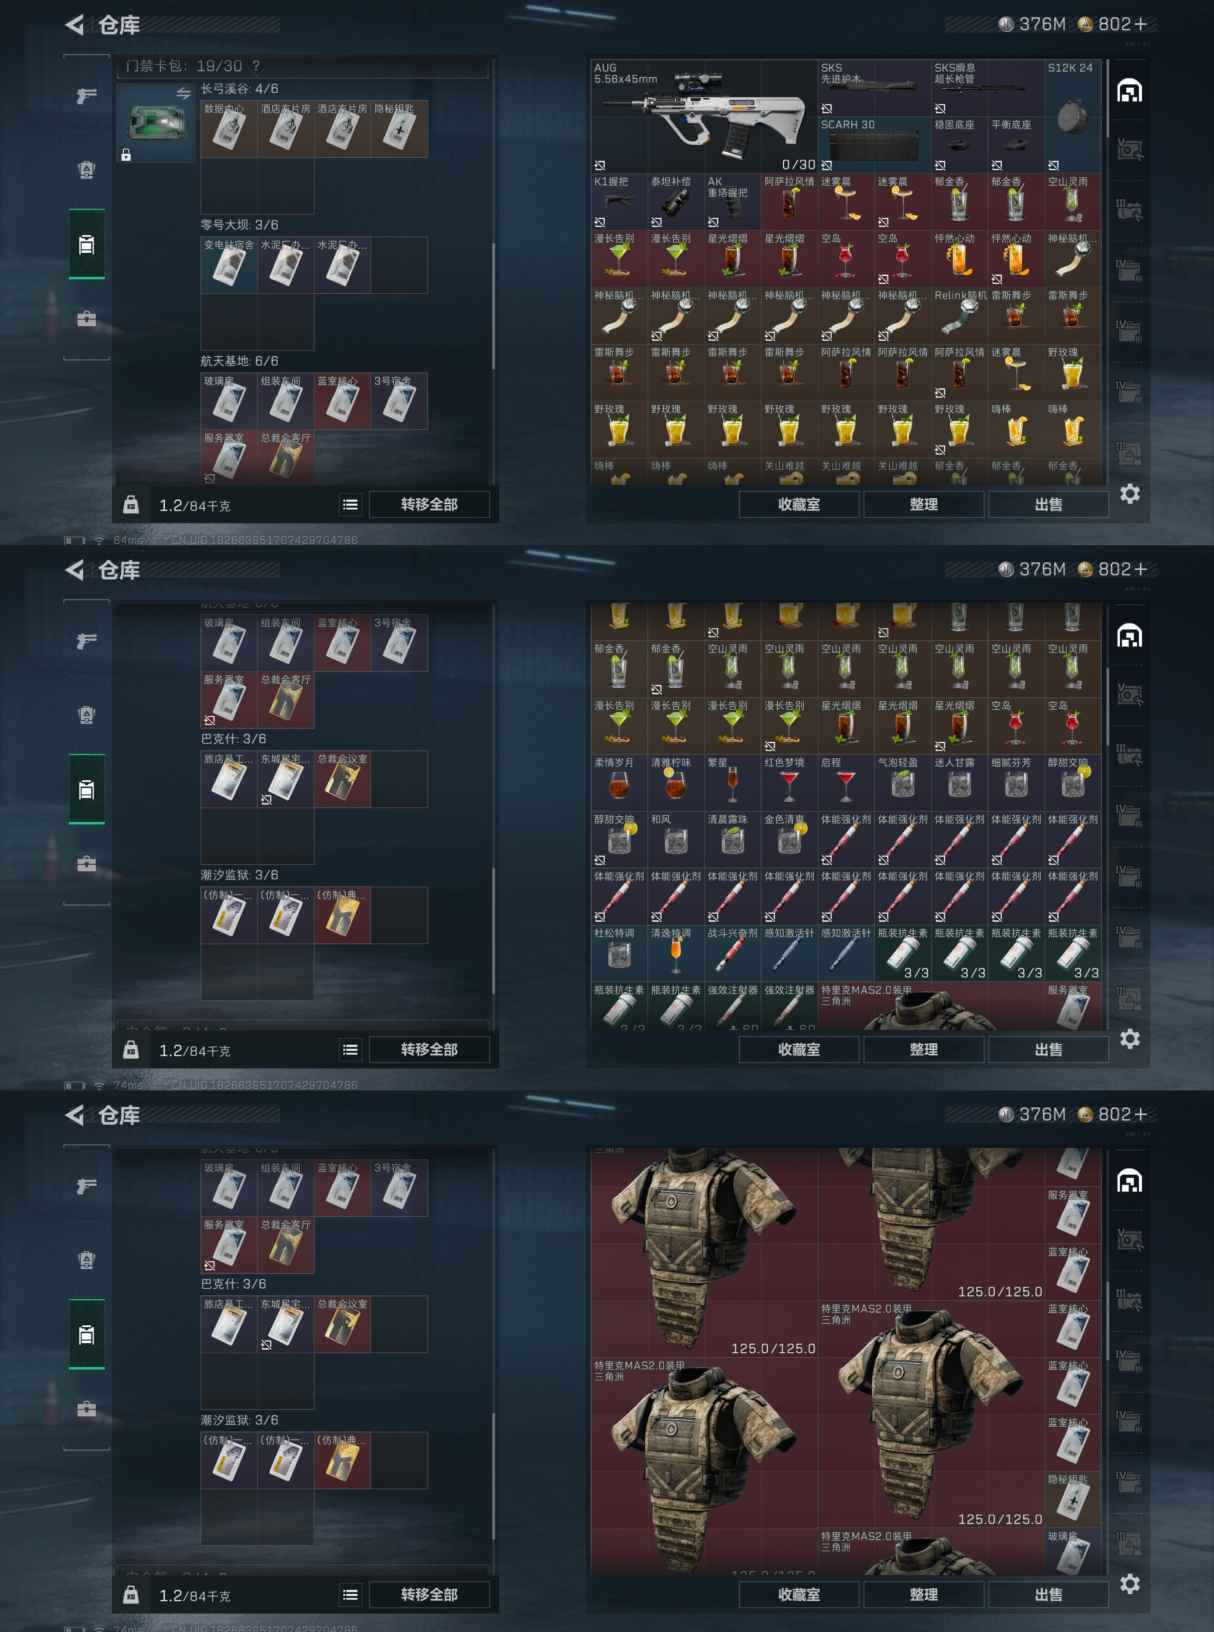This screenshot has width=1214, height=1632.
Task: Toggle the list view icon next to the topmost 转移全部
Action: pos(350,505)
